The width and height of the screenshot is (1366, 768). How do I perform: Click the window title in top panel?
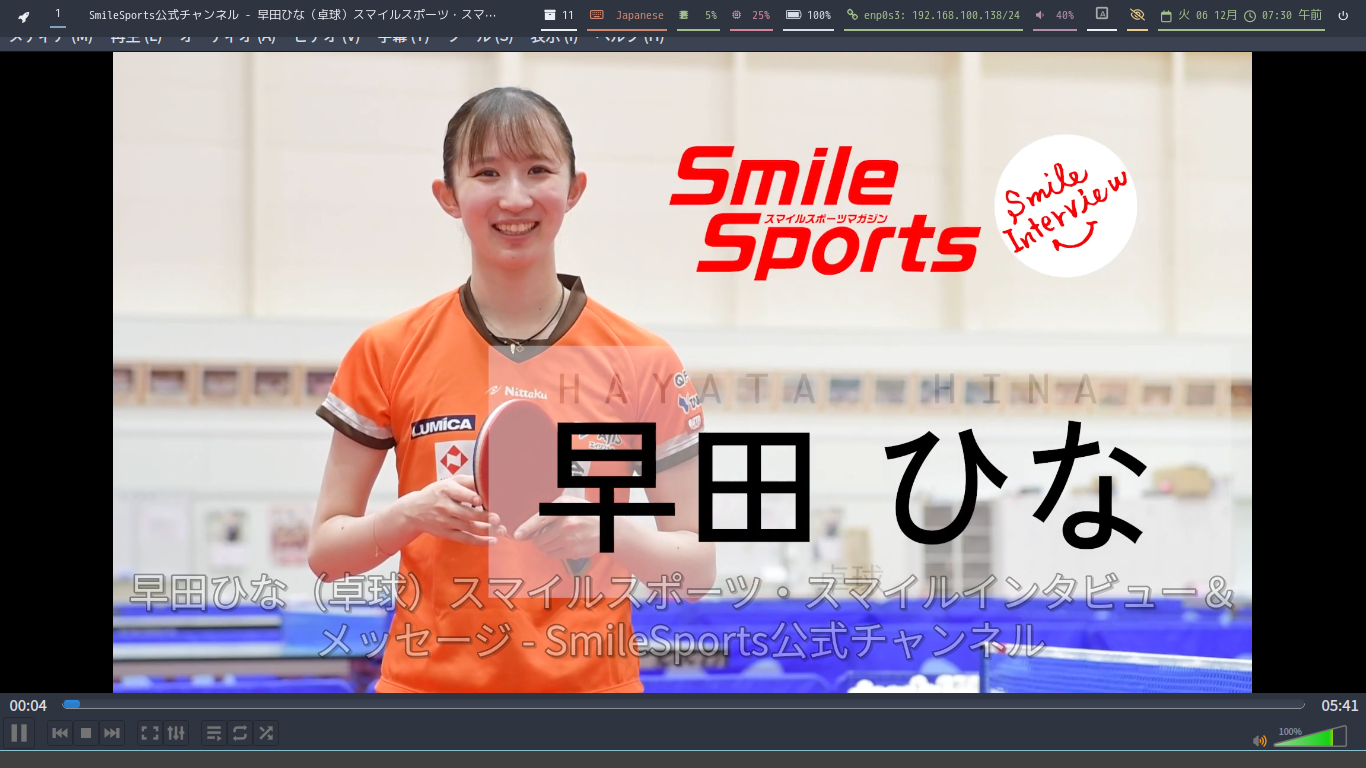click(x=293, y=15)
